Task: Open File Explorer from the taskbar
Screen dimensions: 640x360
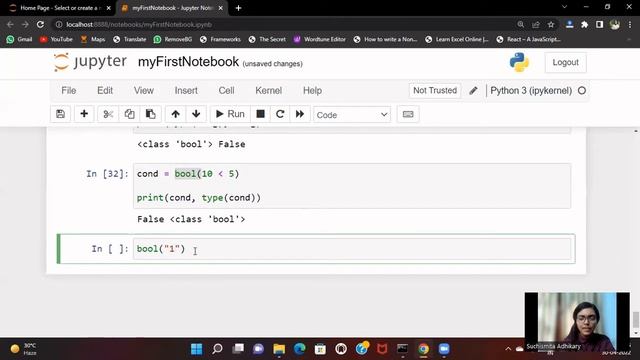Action: [279, 349]
